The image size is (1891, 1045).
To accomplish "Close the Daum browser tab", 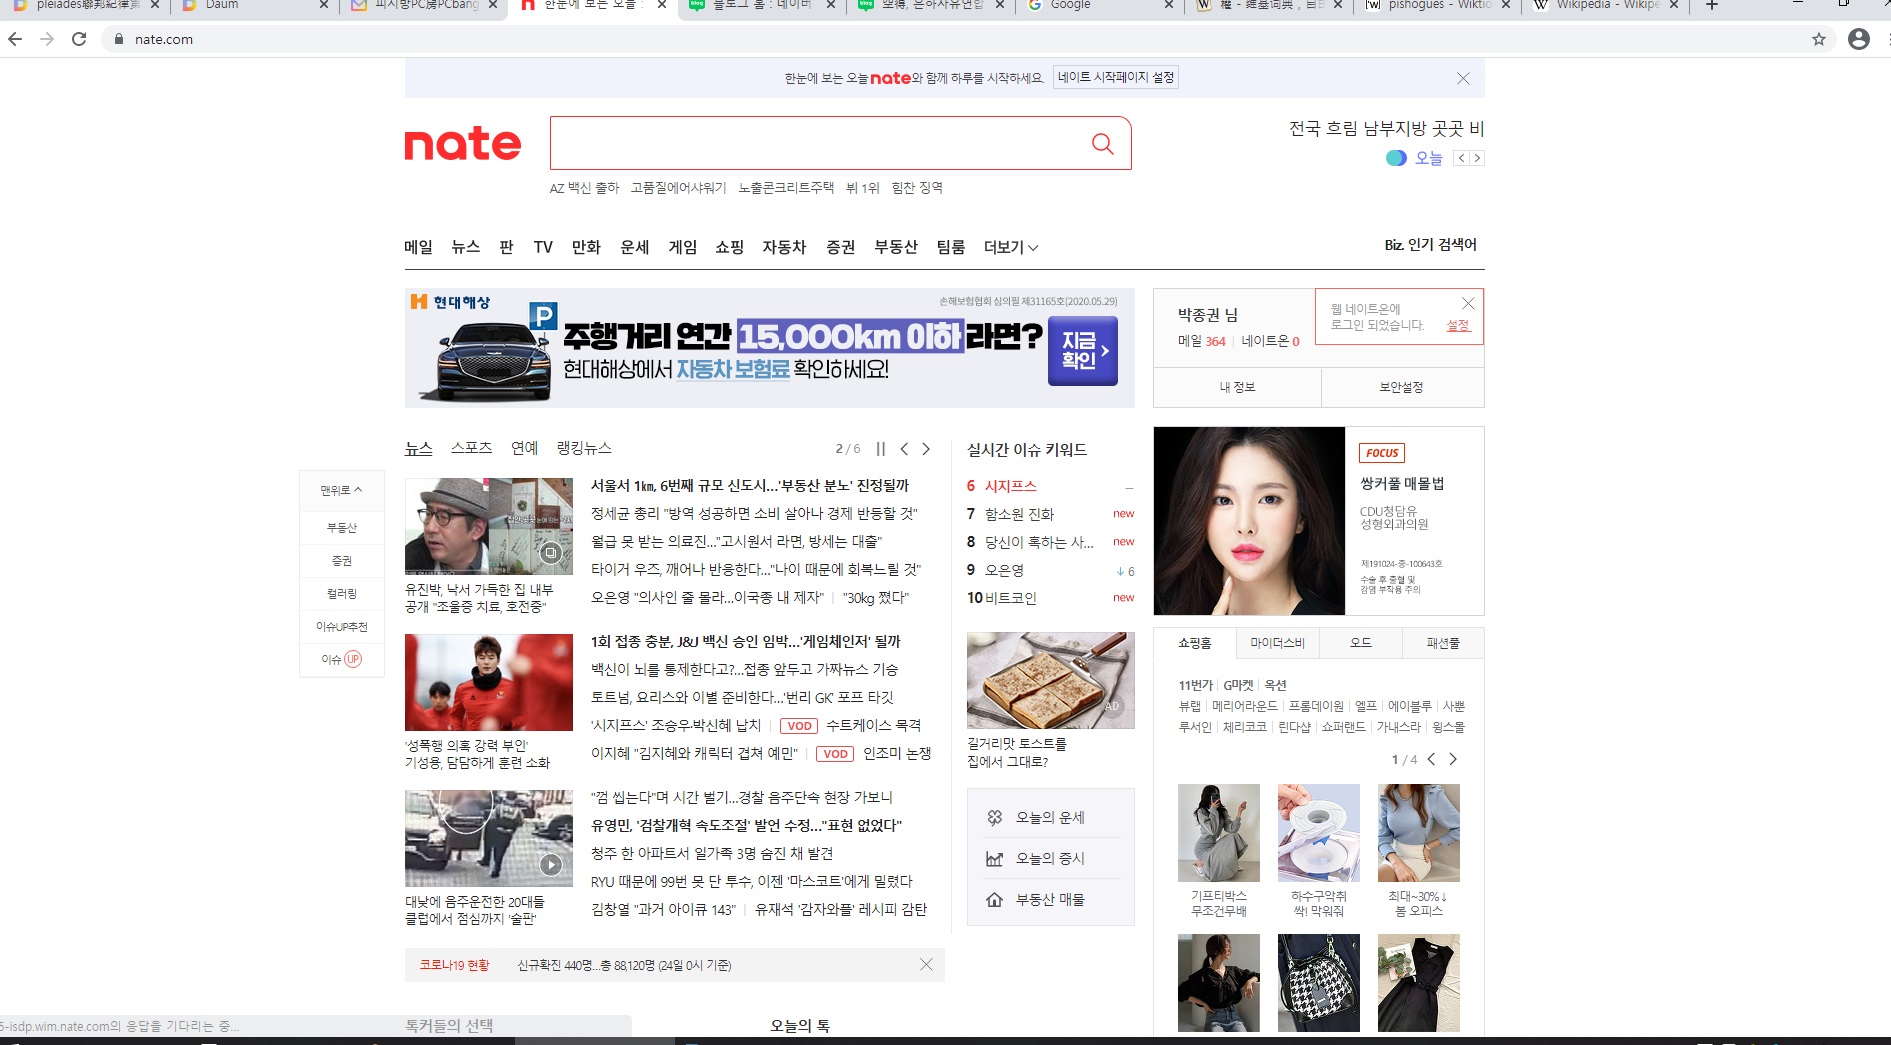I will pos(323,5).
